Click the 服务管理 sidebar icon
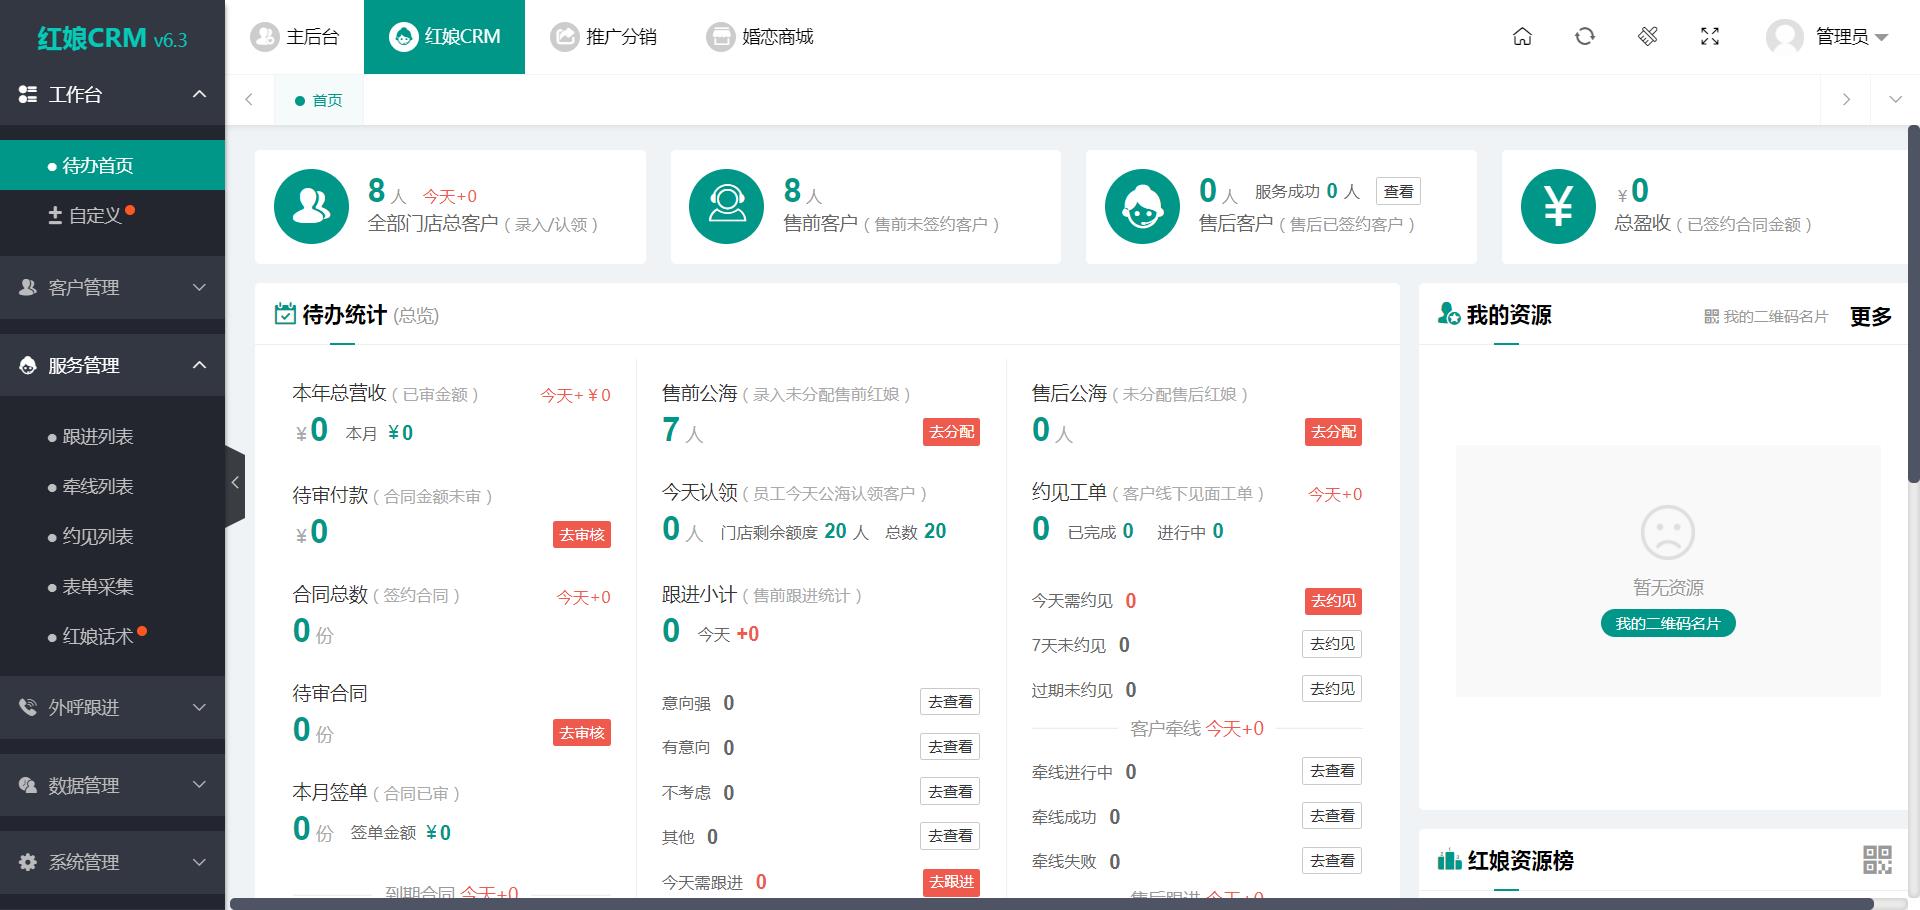The height and width of the screenshot is (910, 1920). pos(28,365)
